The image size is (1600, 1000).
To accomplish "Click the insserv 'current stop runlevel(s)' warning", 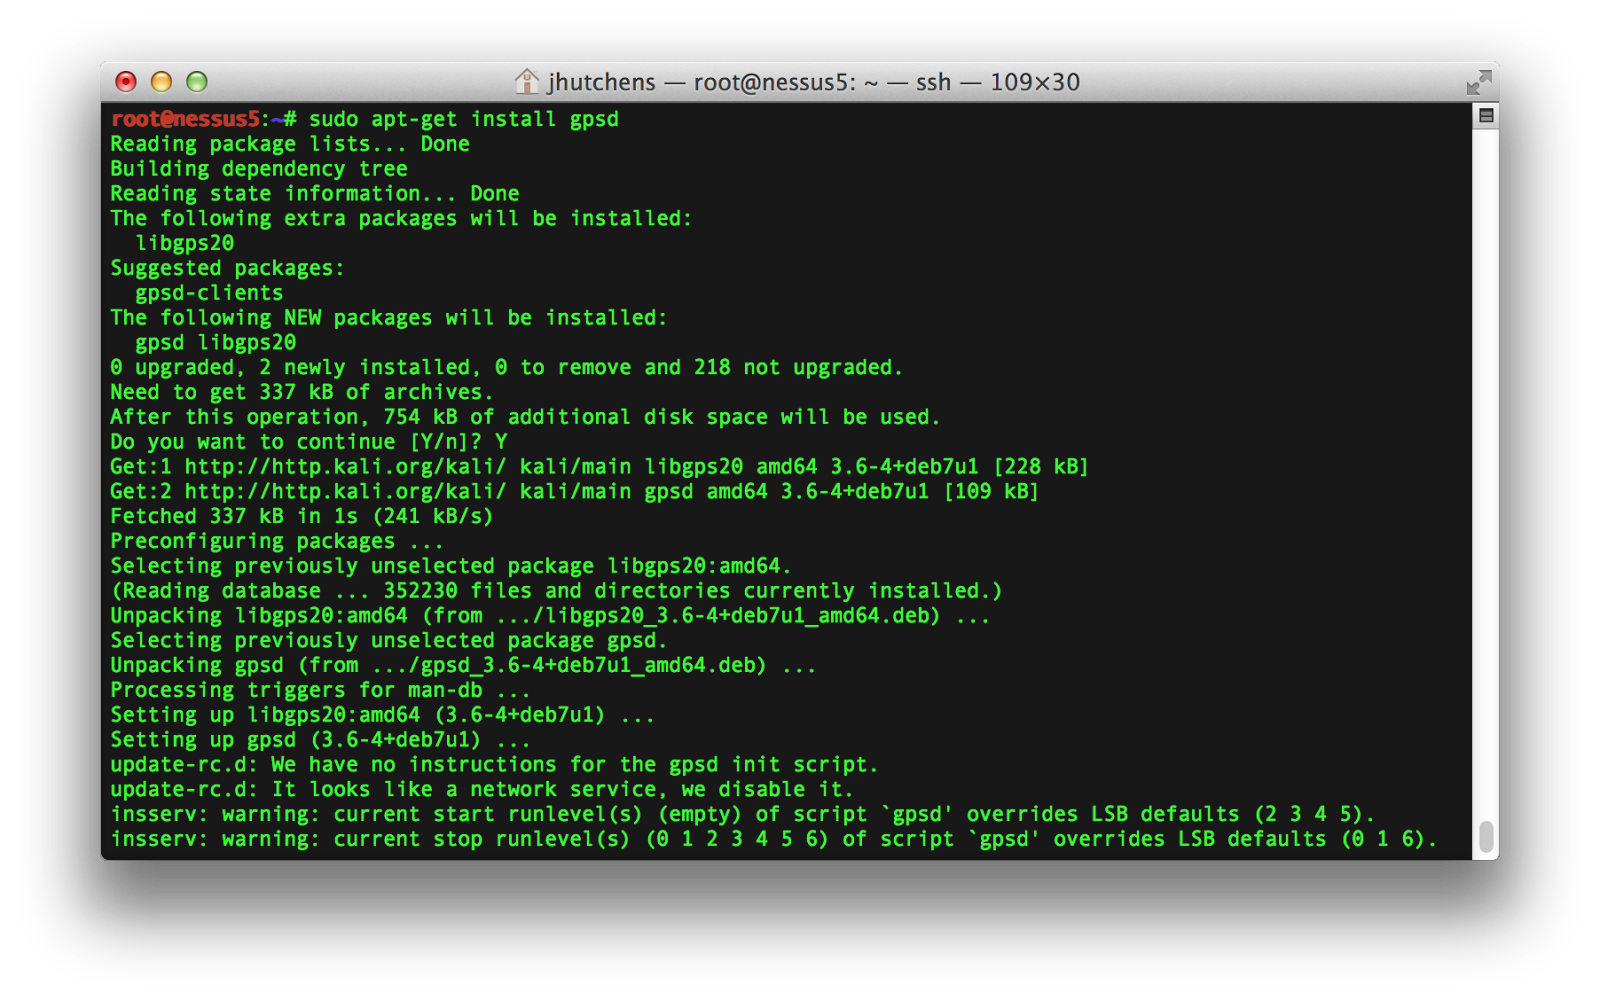I will 774,839.
